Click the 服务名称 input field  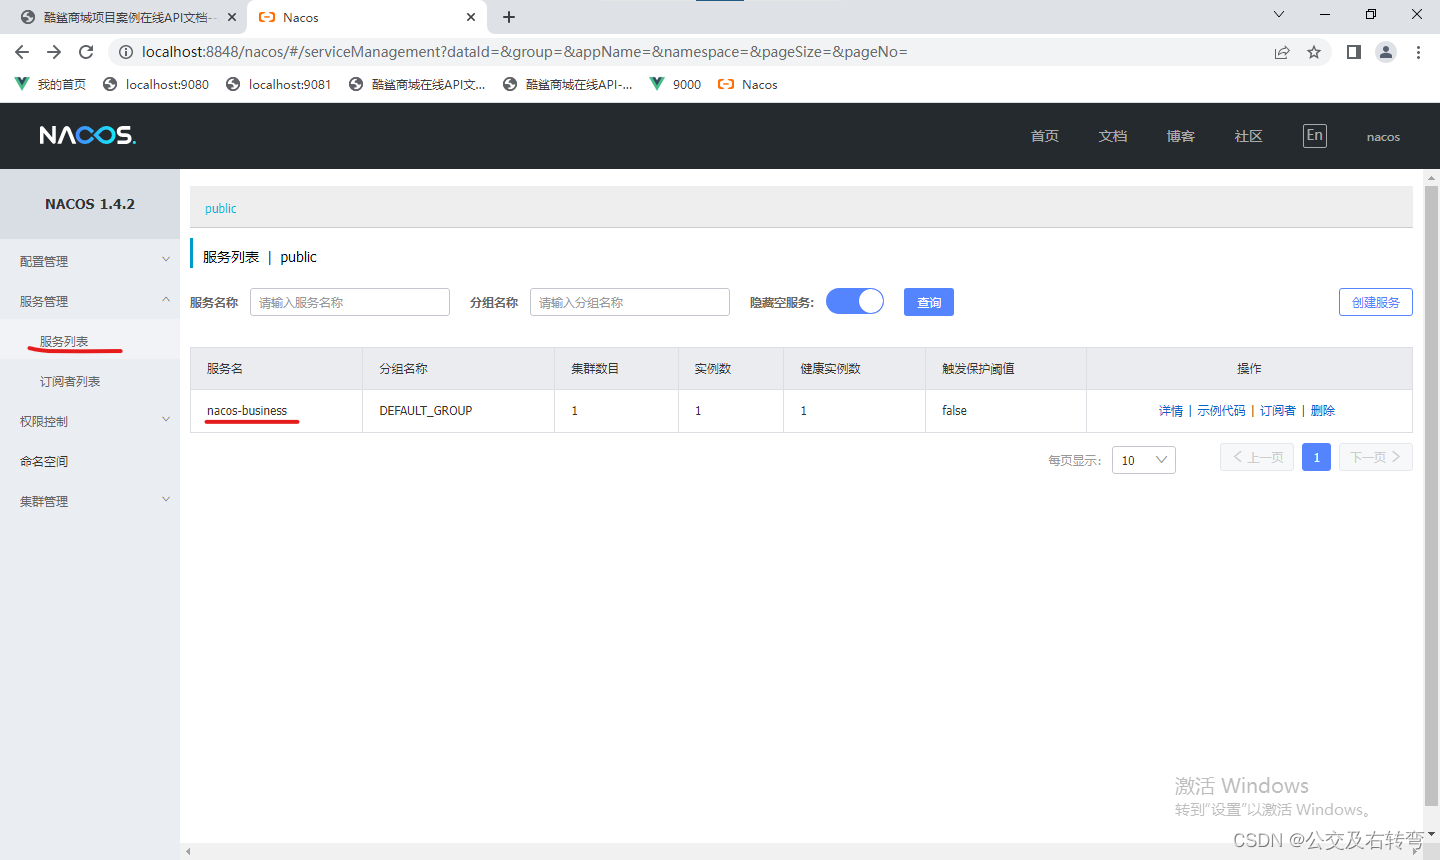point(349,301)
